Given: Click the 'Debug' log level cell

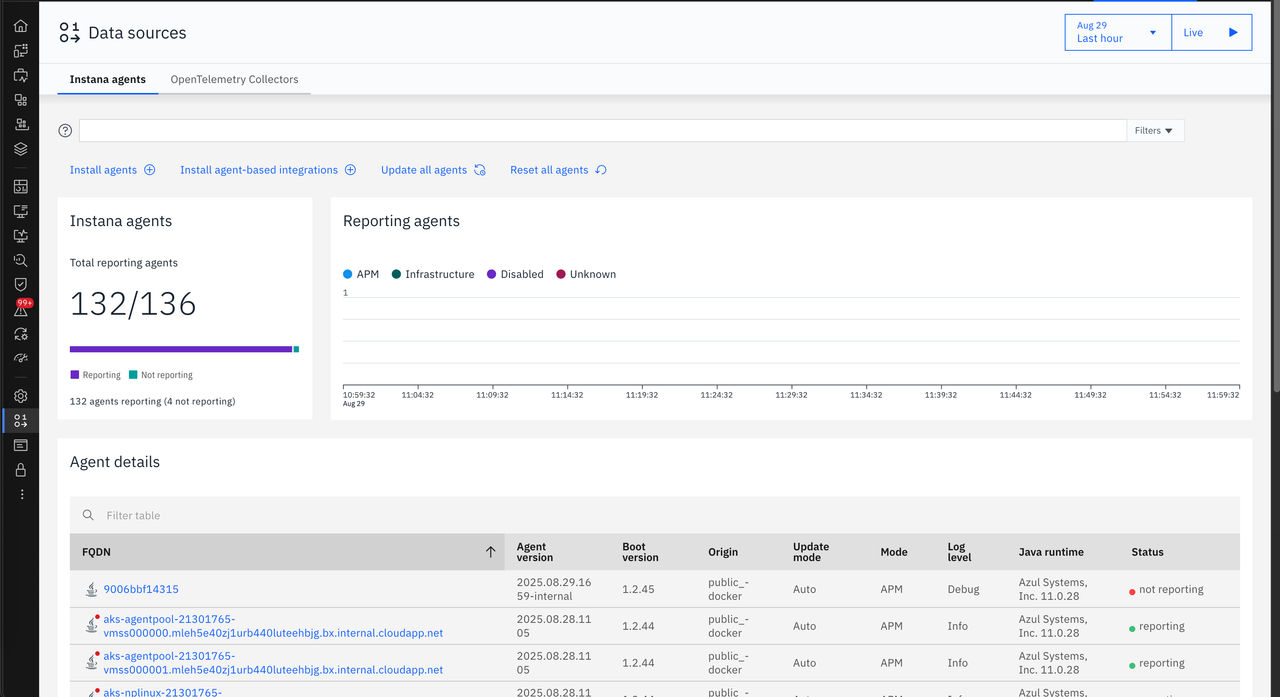Looking at the screenshot, I should [963, 590].
